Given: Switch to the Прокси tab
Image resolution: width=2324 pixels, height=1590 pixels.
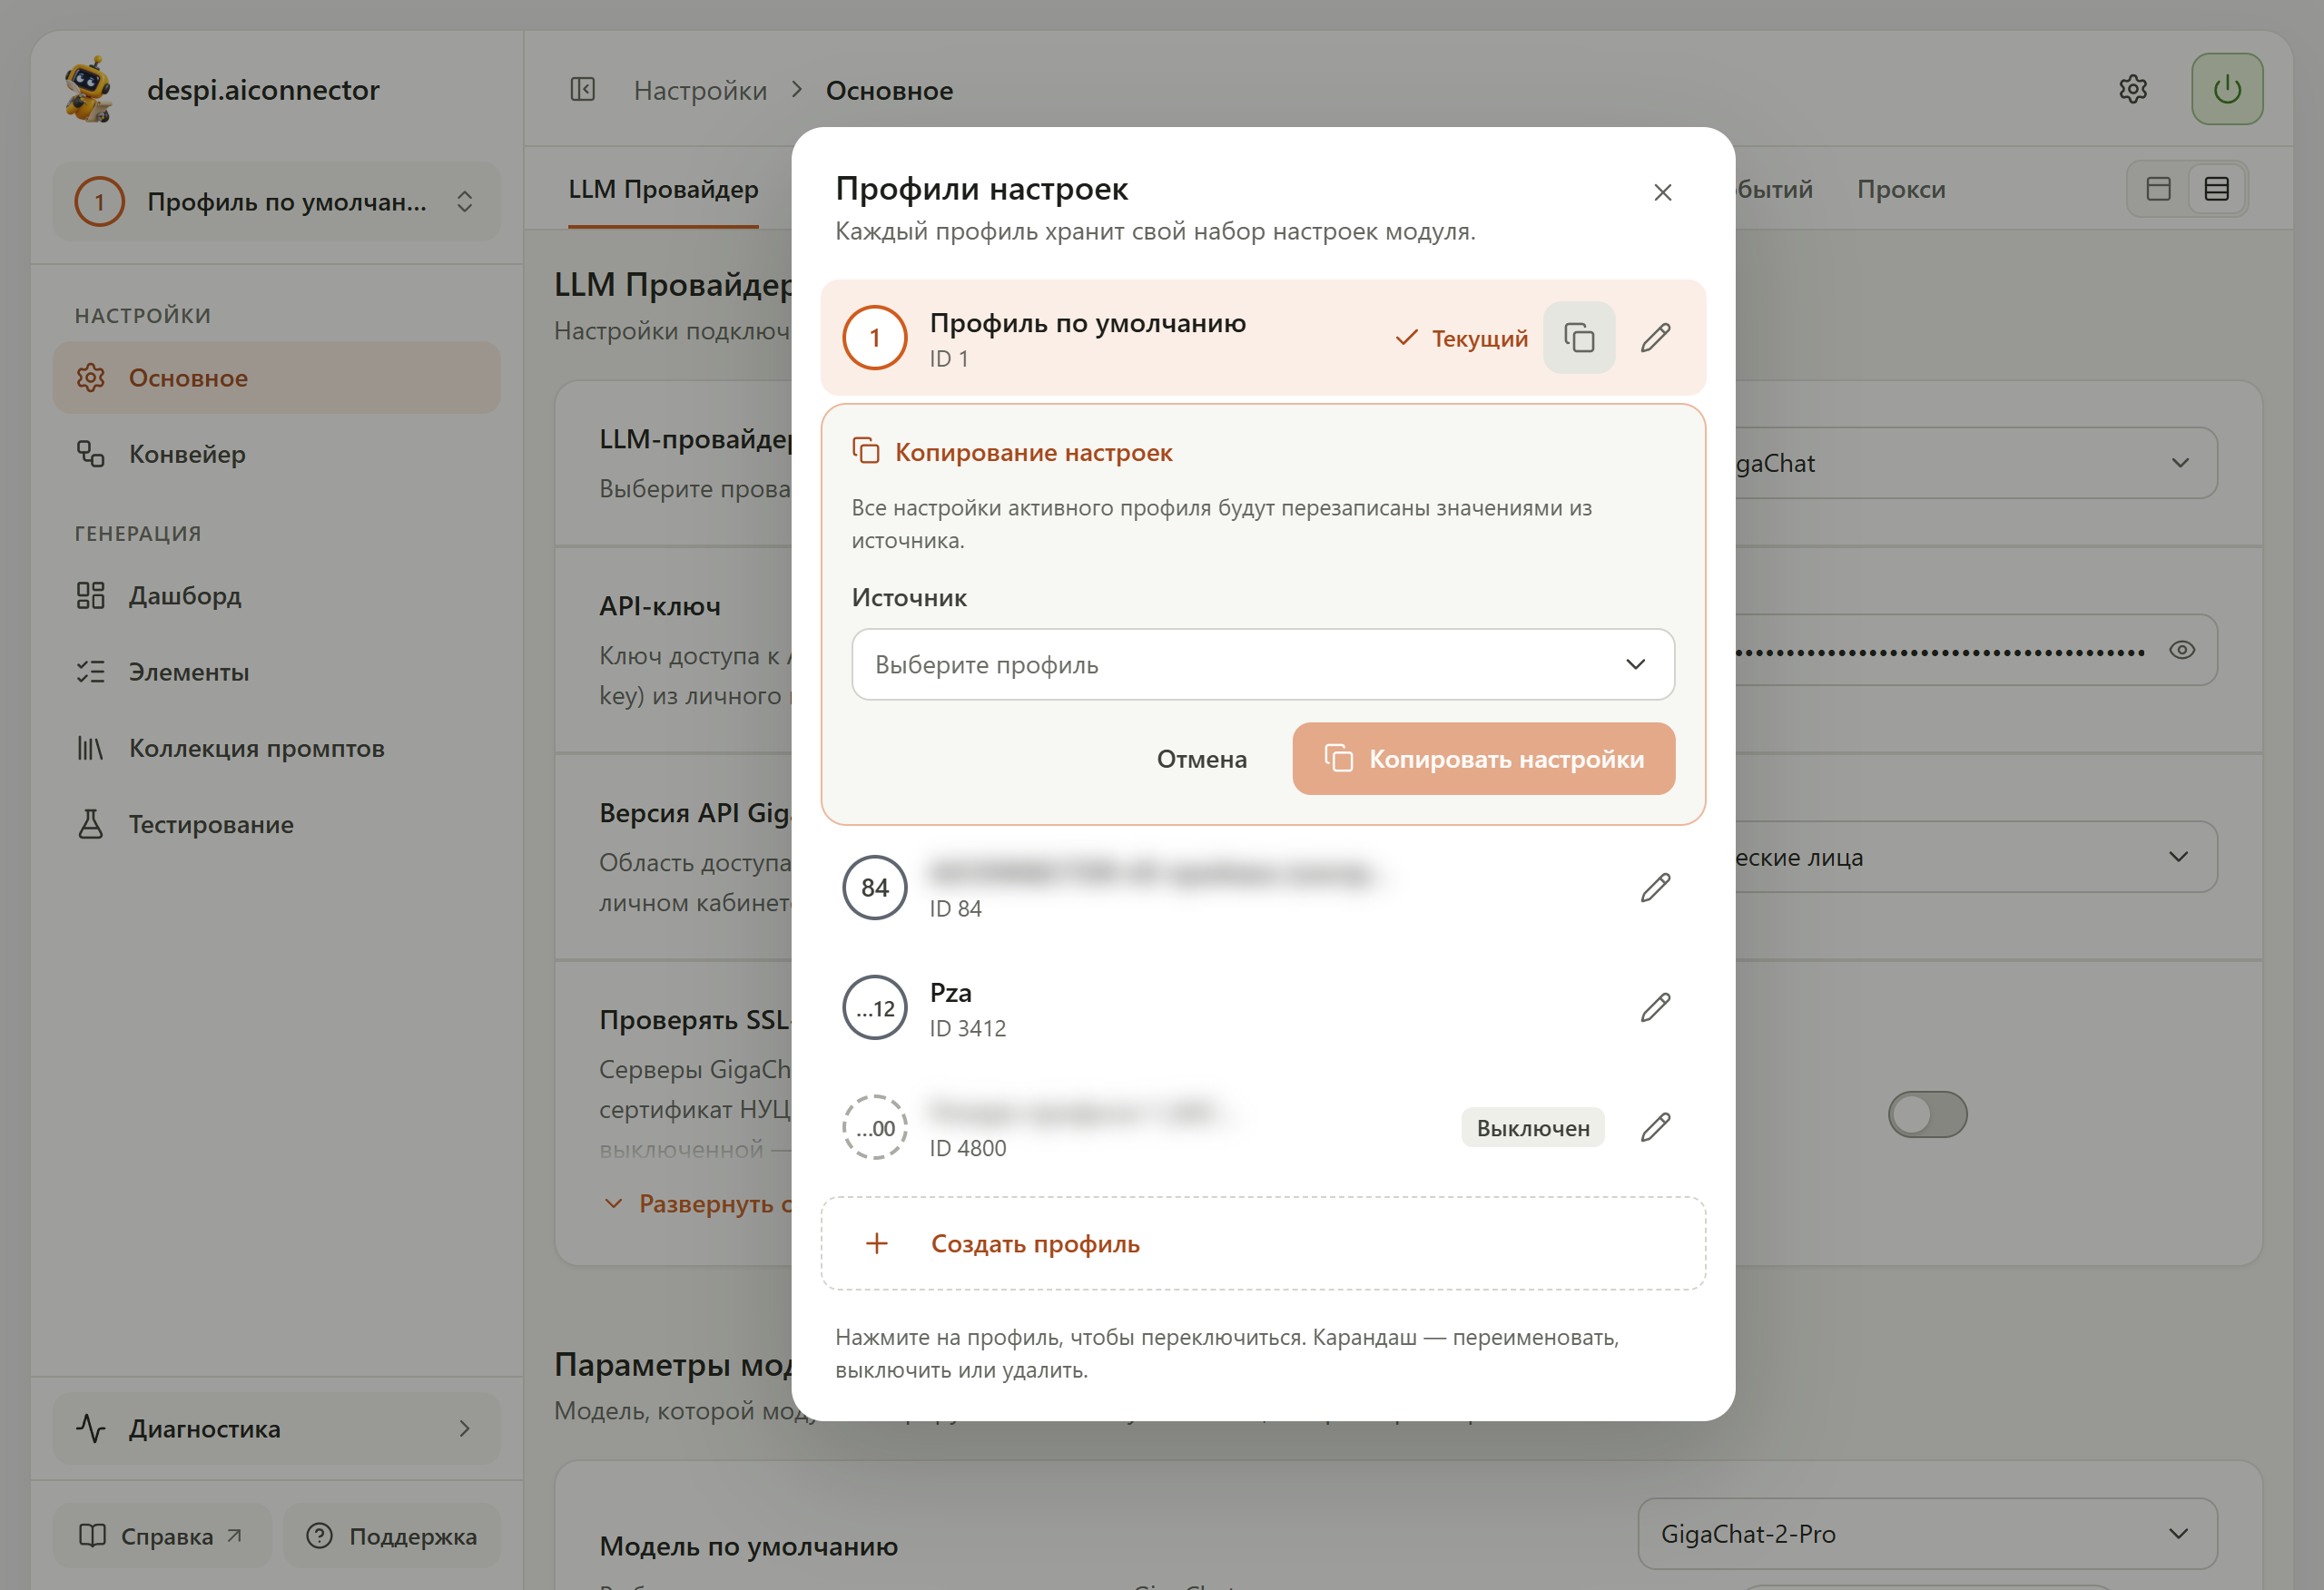Looking at the screenshot, I should tap(1901, 189).
